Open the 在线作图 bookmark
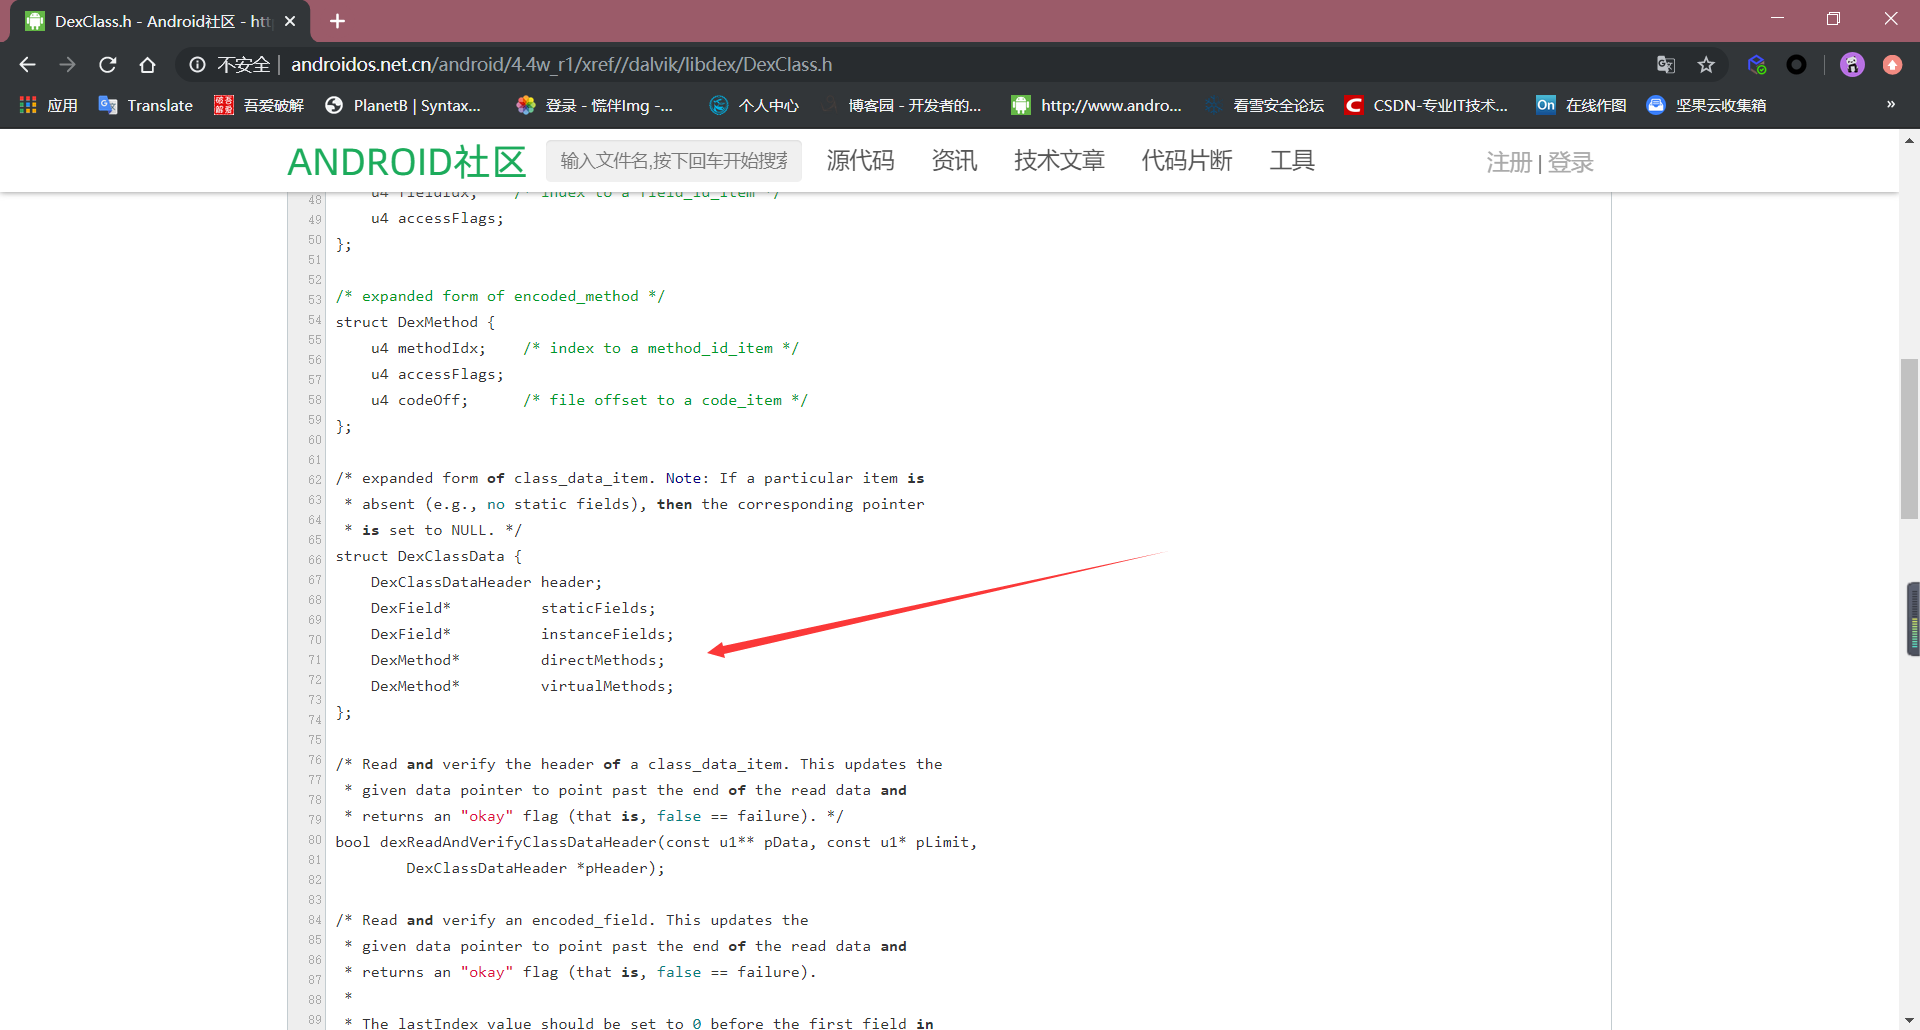This screenshot has width=1920, height=1030. (1581, 105)
